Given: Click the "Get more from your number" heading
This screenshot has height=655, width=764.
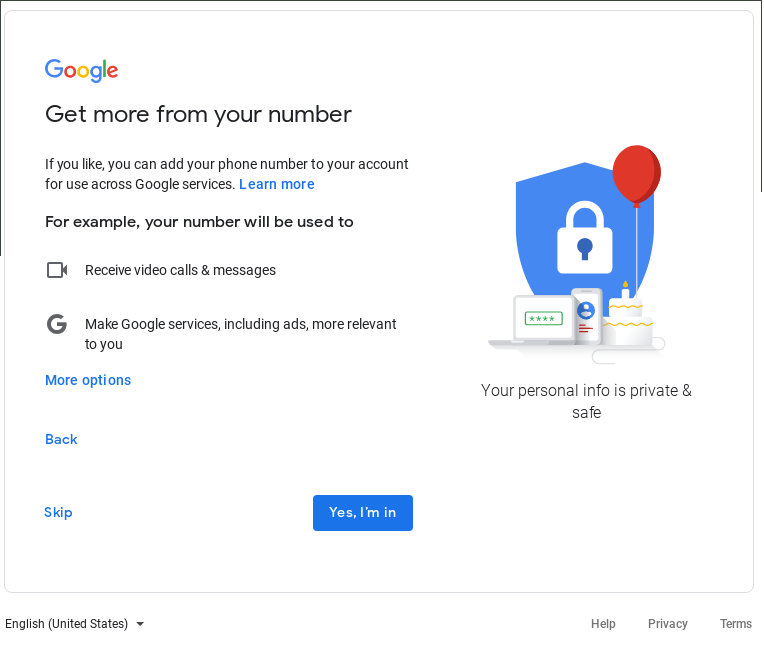Looking at the screenshot, I should (198, 114).
